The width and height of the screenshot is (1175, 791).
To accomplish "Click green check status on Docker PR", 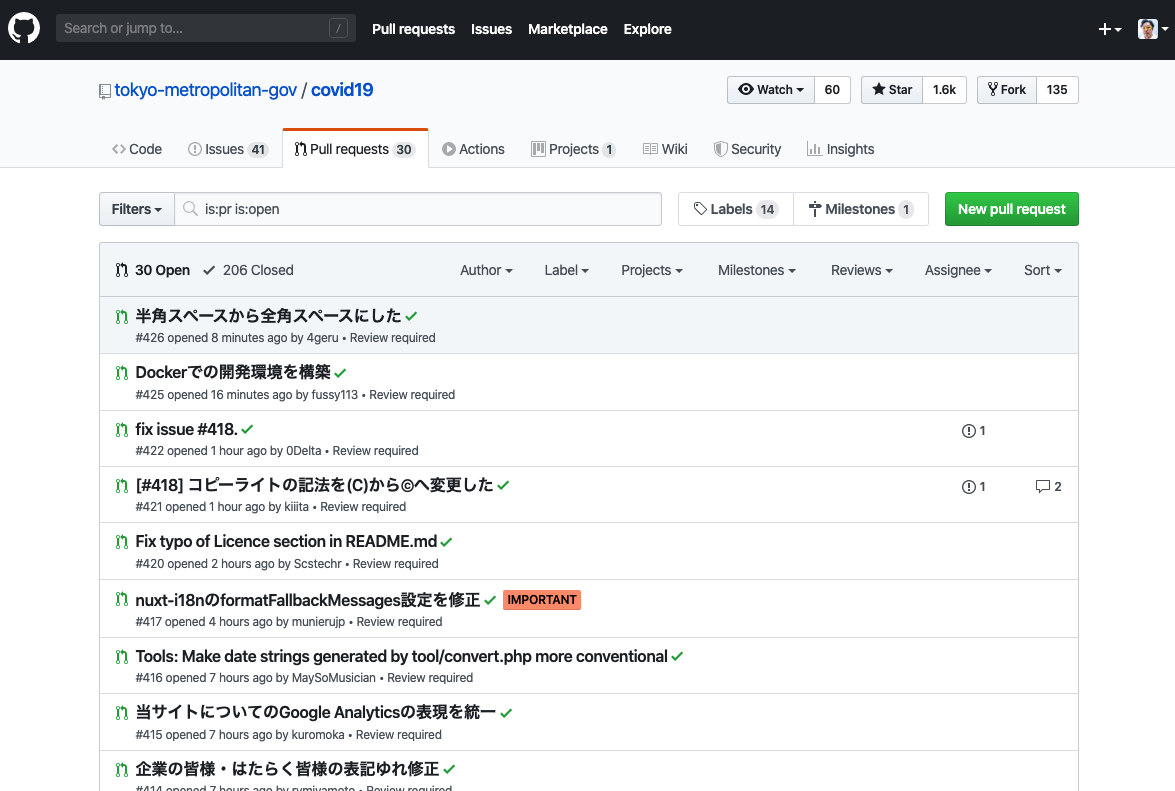I will pos(340,373).
